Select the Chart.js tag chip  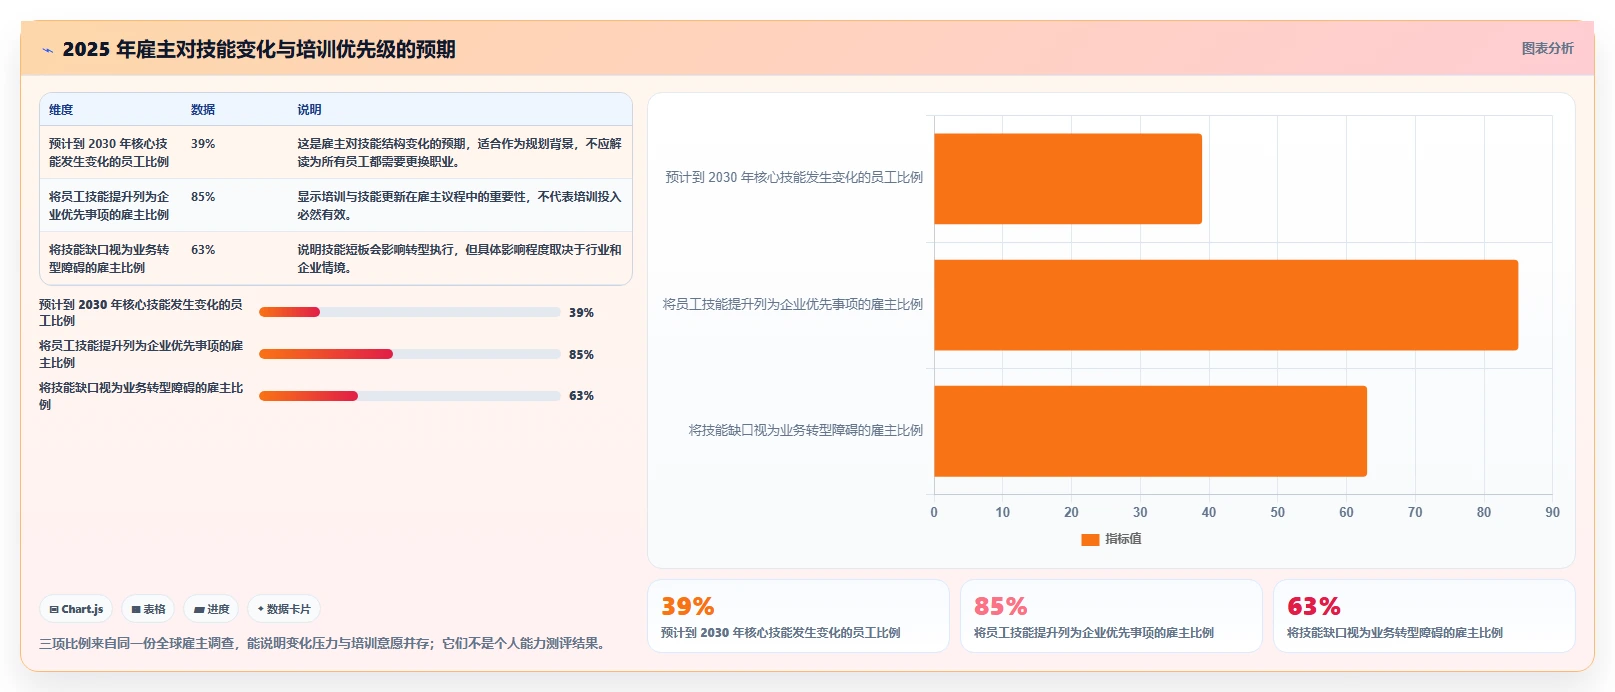77,609
